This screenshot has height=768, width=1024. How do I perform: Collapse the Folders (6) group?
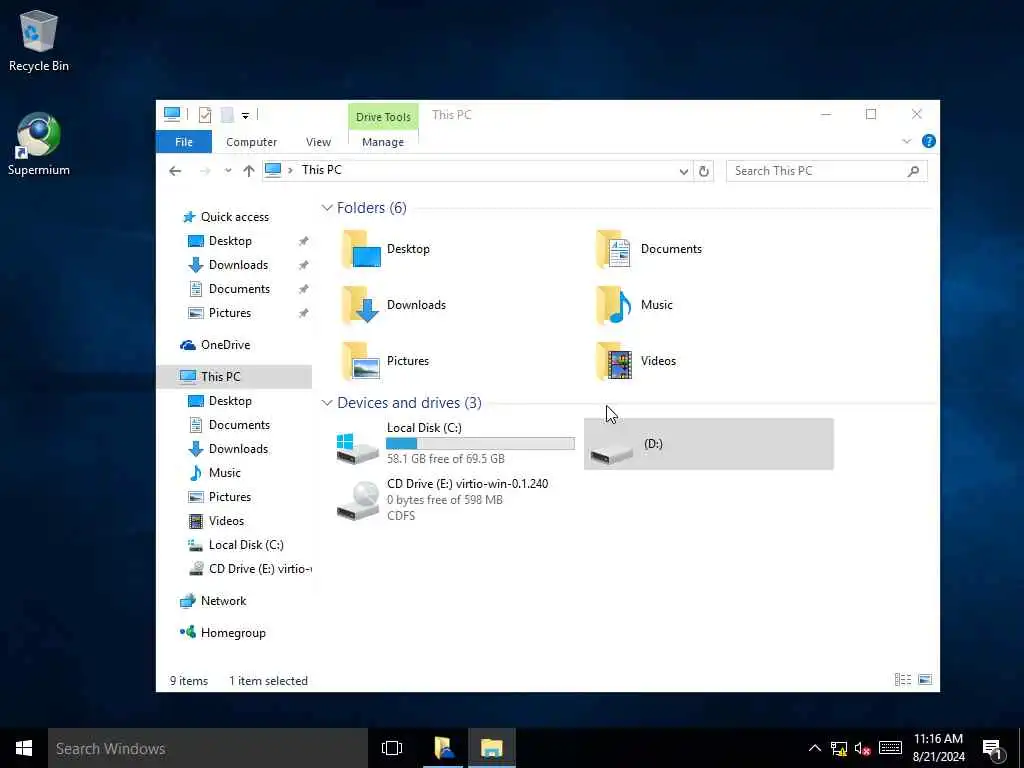(327, 208)
